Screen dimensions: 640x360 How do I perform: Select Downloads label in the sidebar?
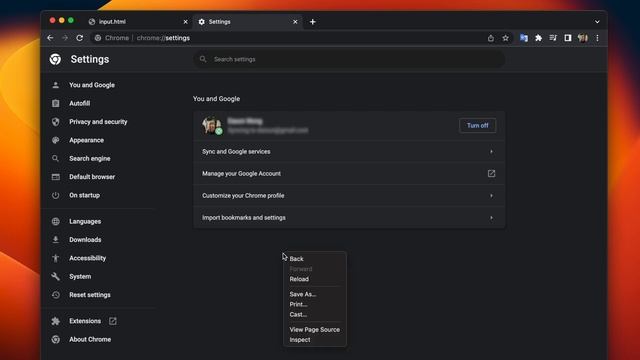coord(85,240)
